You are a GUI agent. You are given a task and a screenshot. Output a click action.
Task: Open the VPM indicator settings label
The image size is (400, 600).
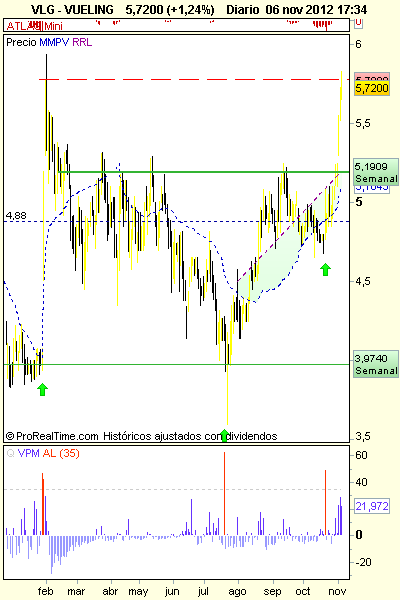tap(29, 453)
